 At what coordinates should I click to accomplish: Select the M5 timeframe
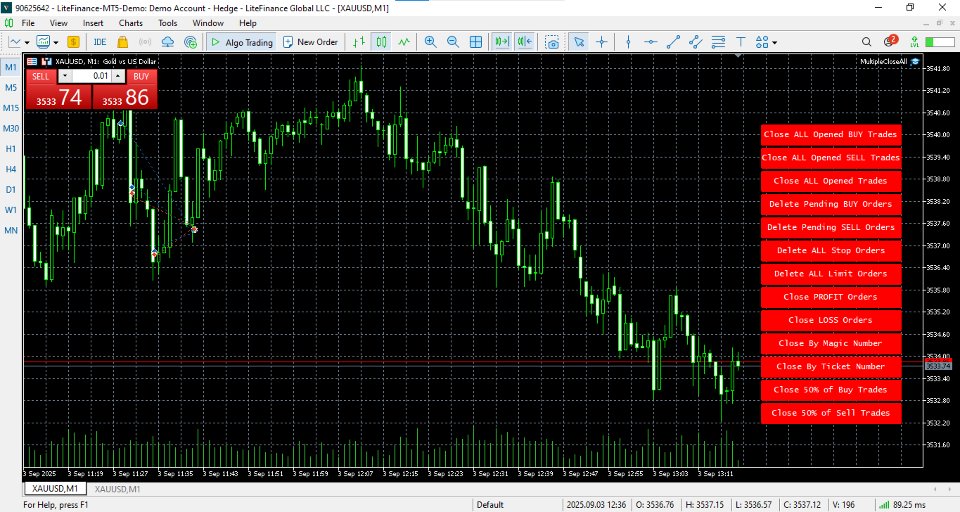tap(11, 88)
